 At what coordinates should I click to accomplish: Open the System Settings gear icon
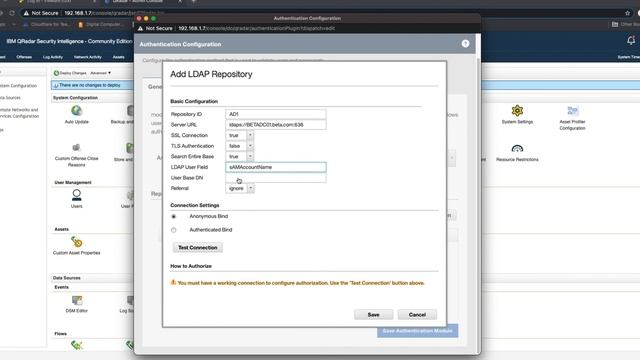517,111
